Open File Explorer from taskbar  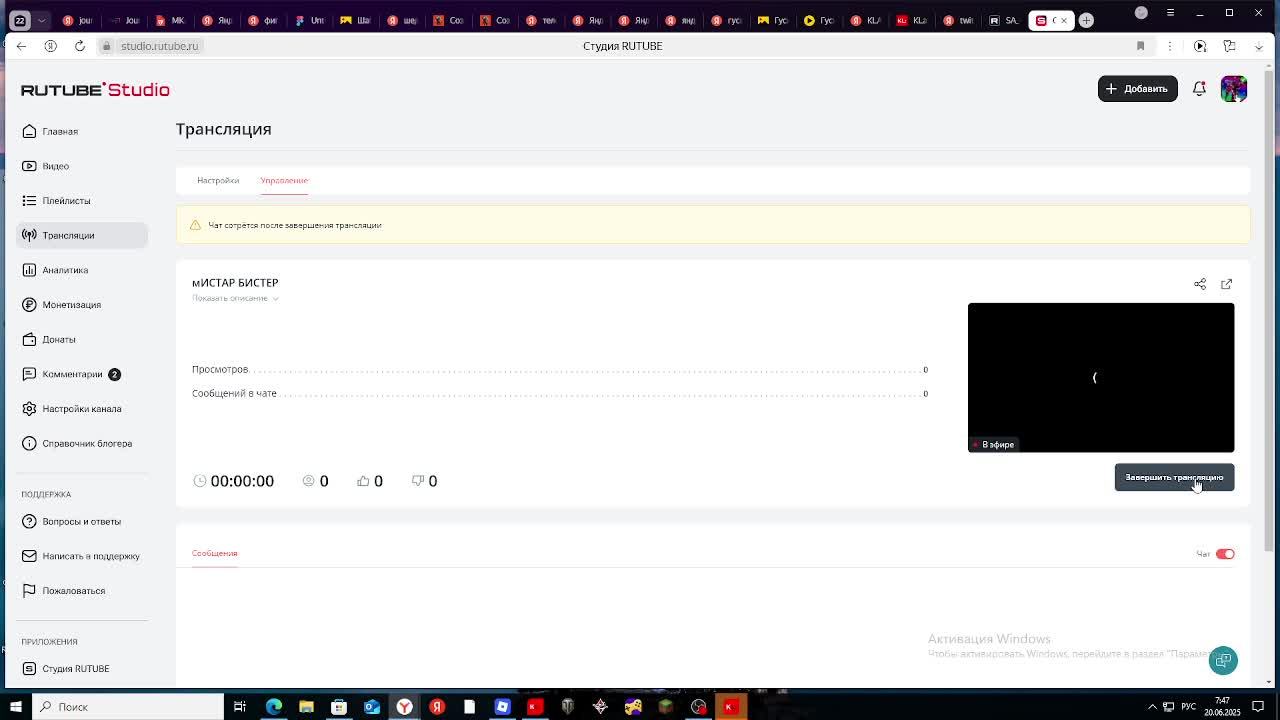click(306, 707)
